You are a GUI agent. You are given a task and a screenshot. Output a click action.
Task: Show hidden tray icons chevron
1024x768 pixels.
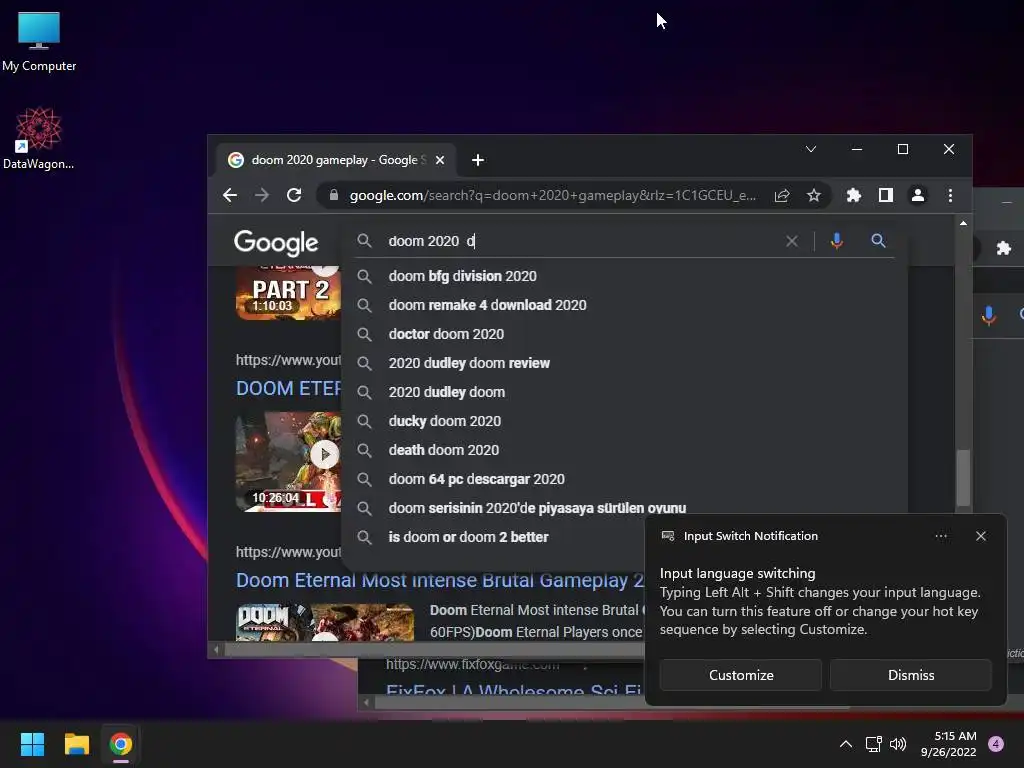(x=846, y=744)
